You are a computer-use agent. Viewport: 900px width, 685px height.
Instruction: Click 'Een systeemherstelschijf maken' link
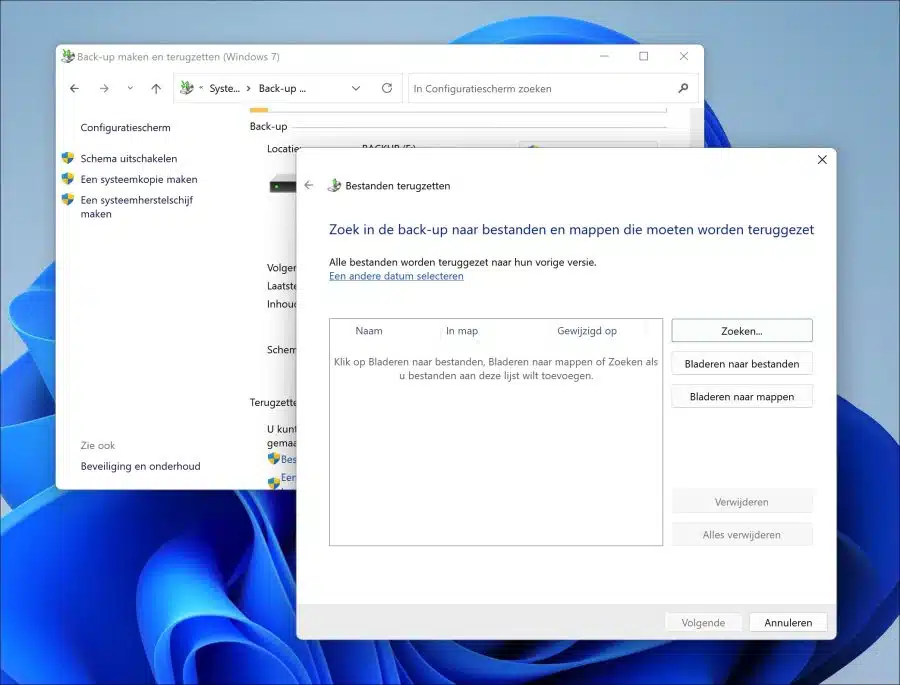(x=137, y=207)
